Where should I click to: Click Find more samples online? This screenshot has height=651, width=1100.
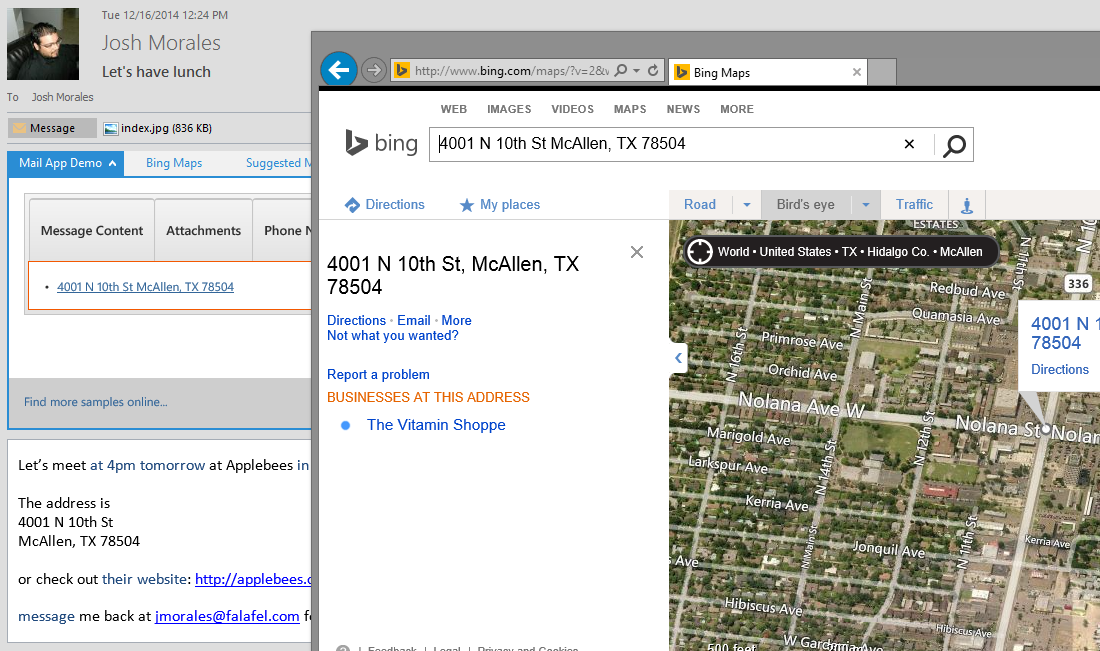tap(95, 401)
